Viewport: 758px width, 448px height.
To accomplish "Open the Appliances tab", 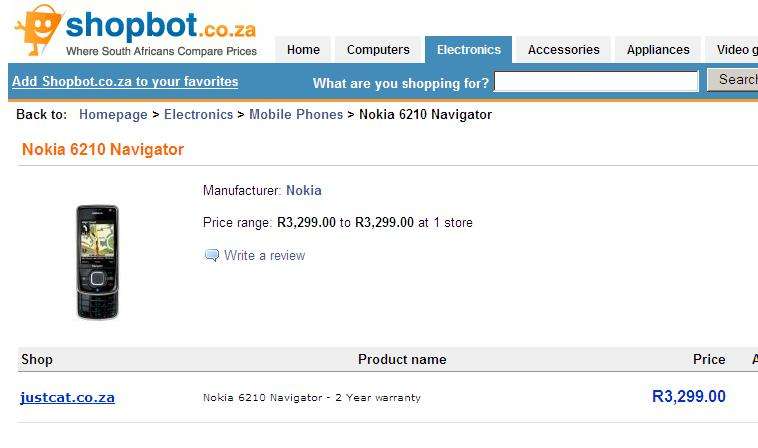I will [x=658, y=50].
